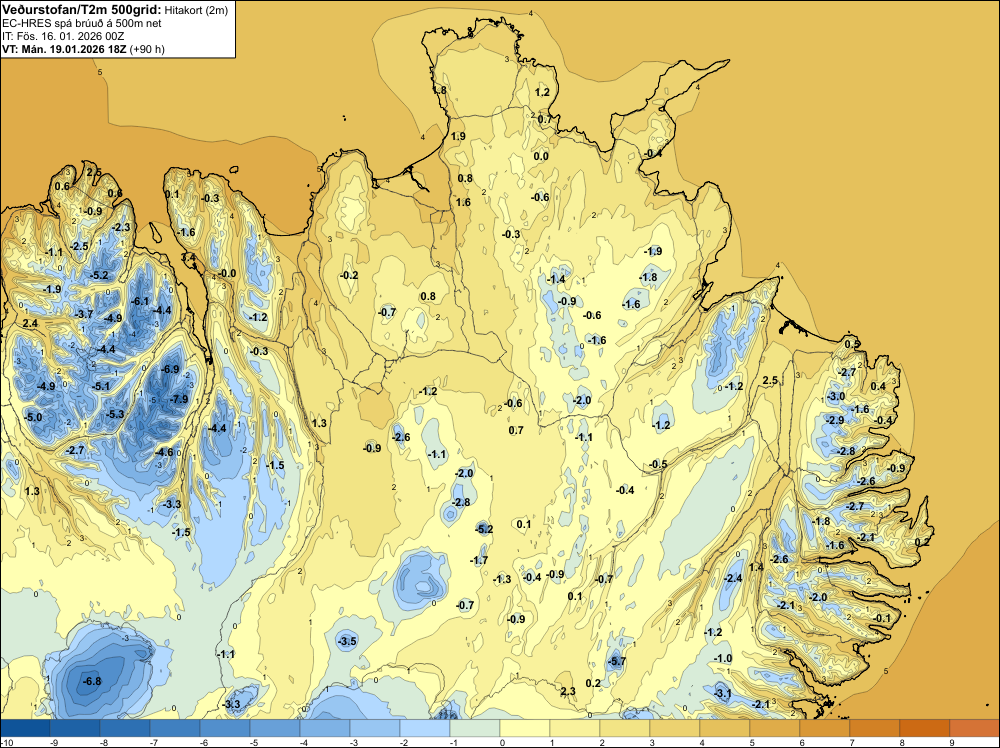Click the temperature value -0.2

coord(349,275)
